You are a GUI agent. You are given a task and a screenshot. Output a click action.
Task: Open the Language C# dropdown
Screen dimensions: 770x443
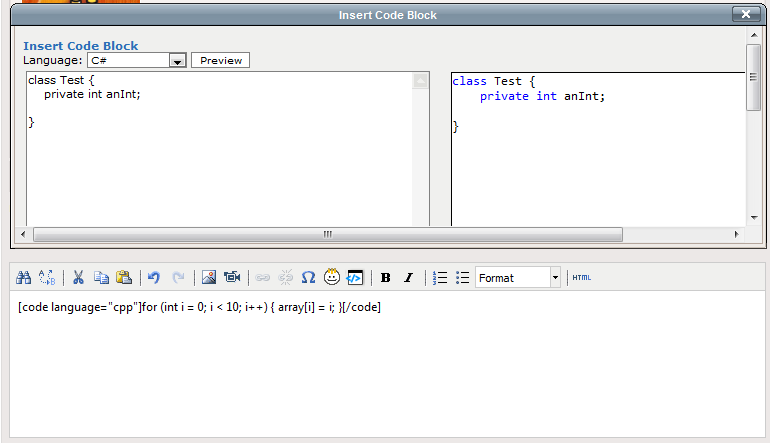(137, 60)
